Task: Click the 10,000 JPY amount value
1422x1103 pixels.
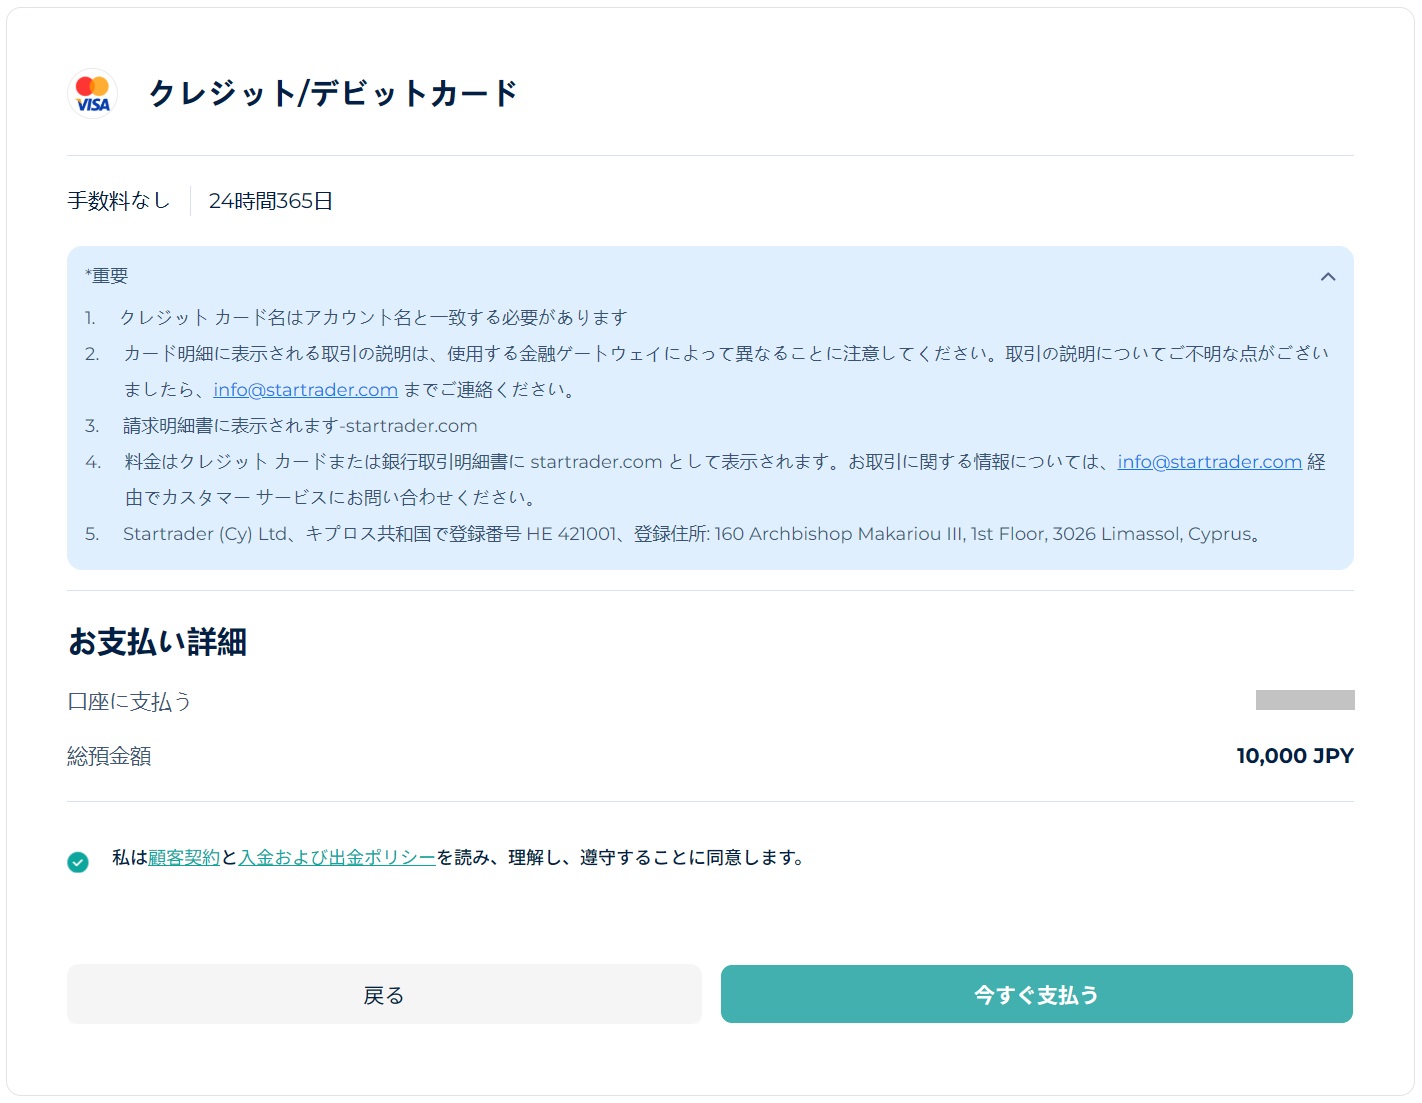Action: coord(1294,756)
